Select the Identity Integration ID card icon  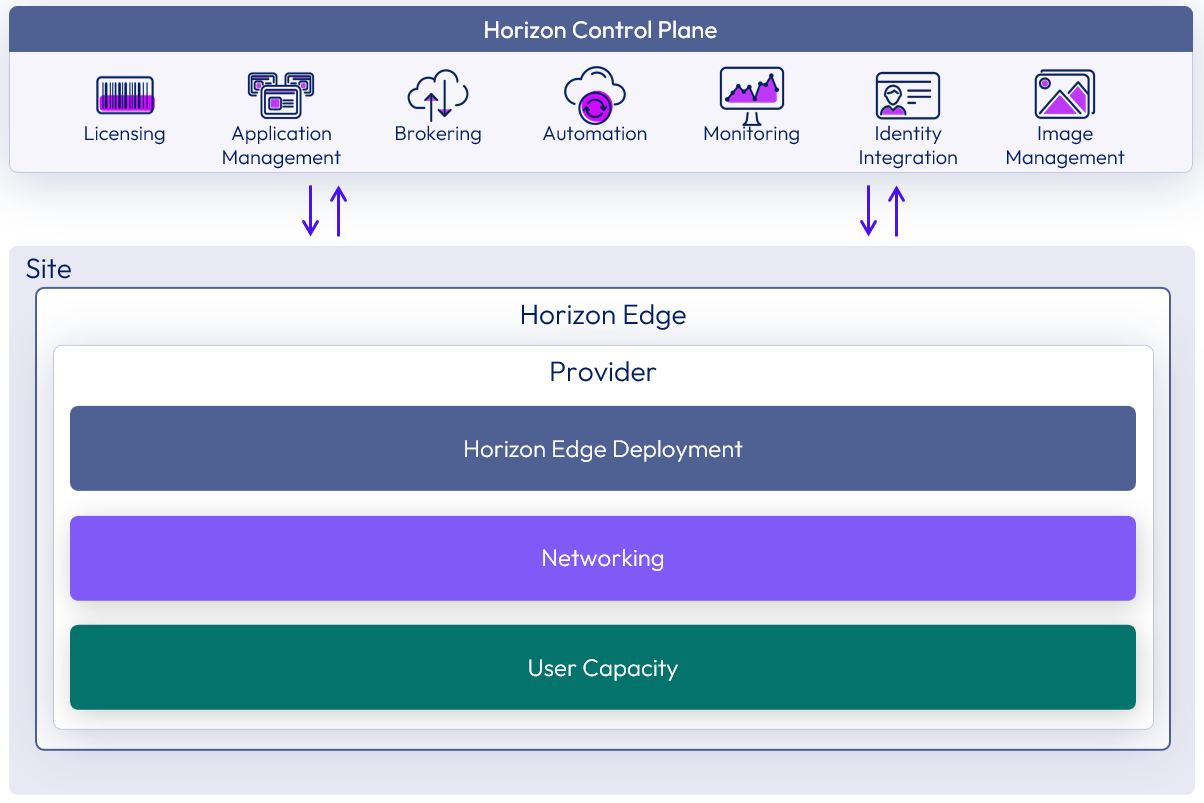(907, 96)
